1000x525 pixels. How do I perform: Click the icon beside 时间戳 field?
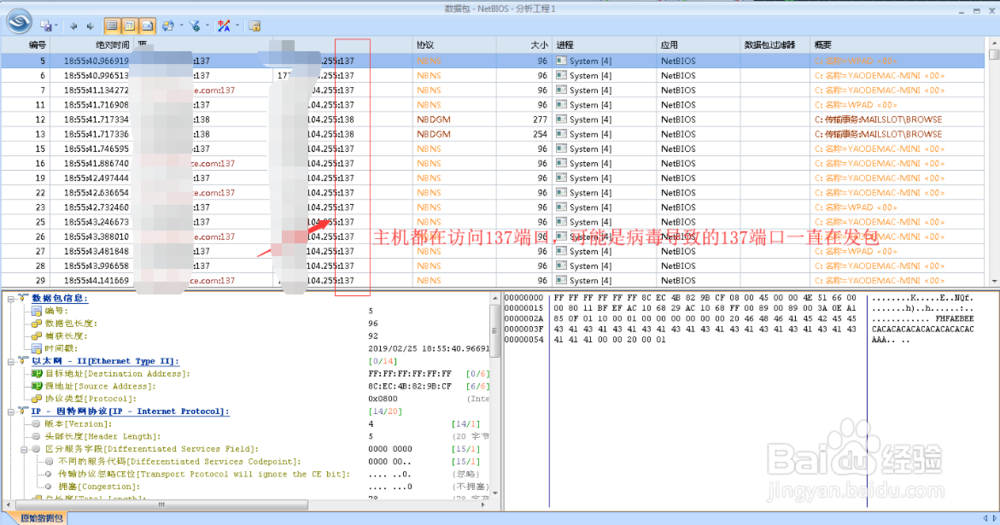pyautogui.click(x=36, y=348)
